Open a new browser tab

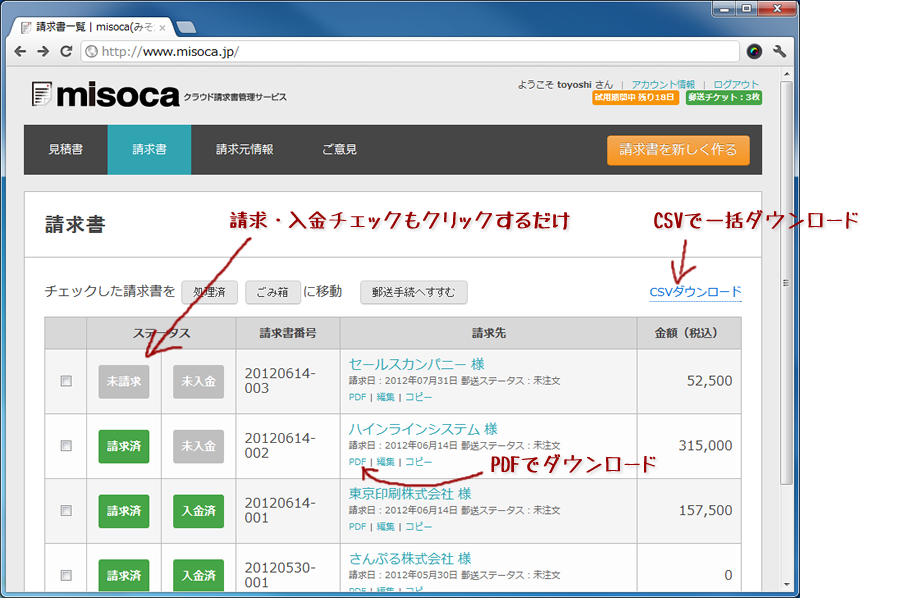tap(186, 27)
